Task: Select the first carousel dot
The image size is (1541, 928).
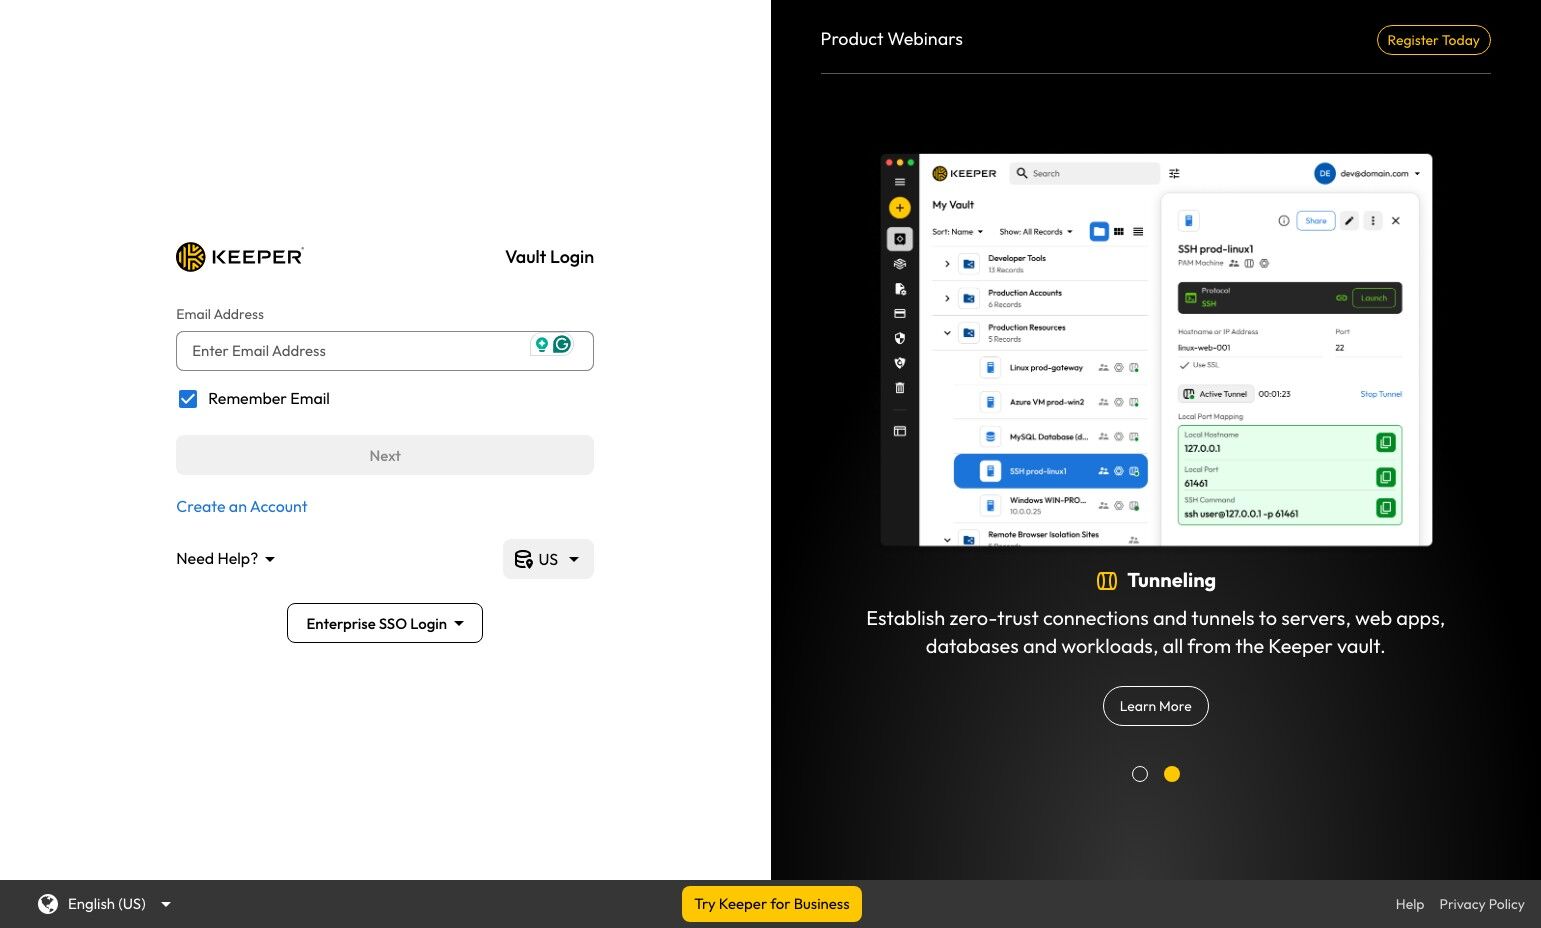Action: tap(1139, 774)
